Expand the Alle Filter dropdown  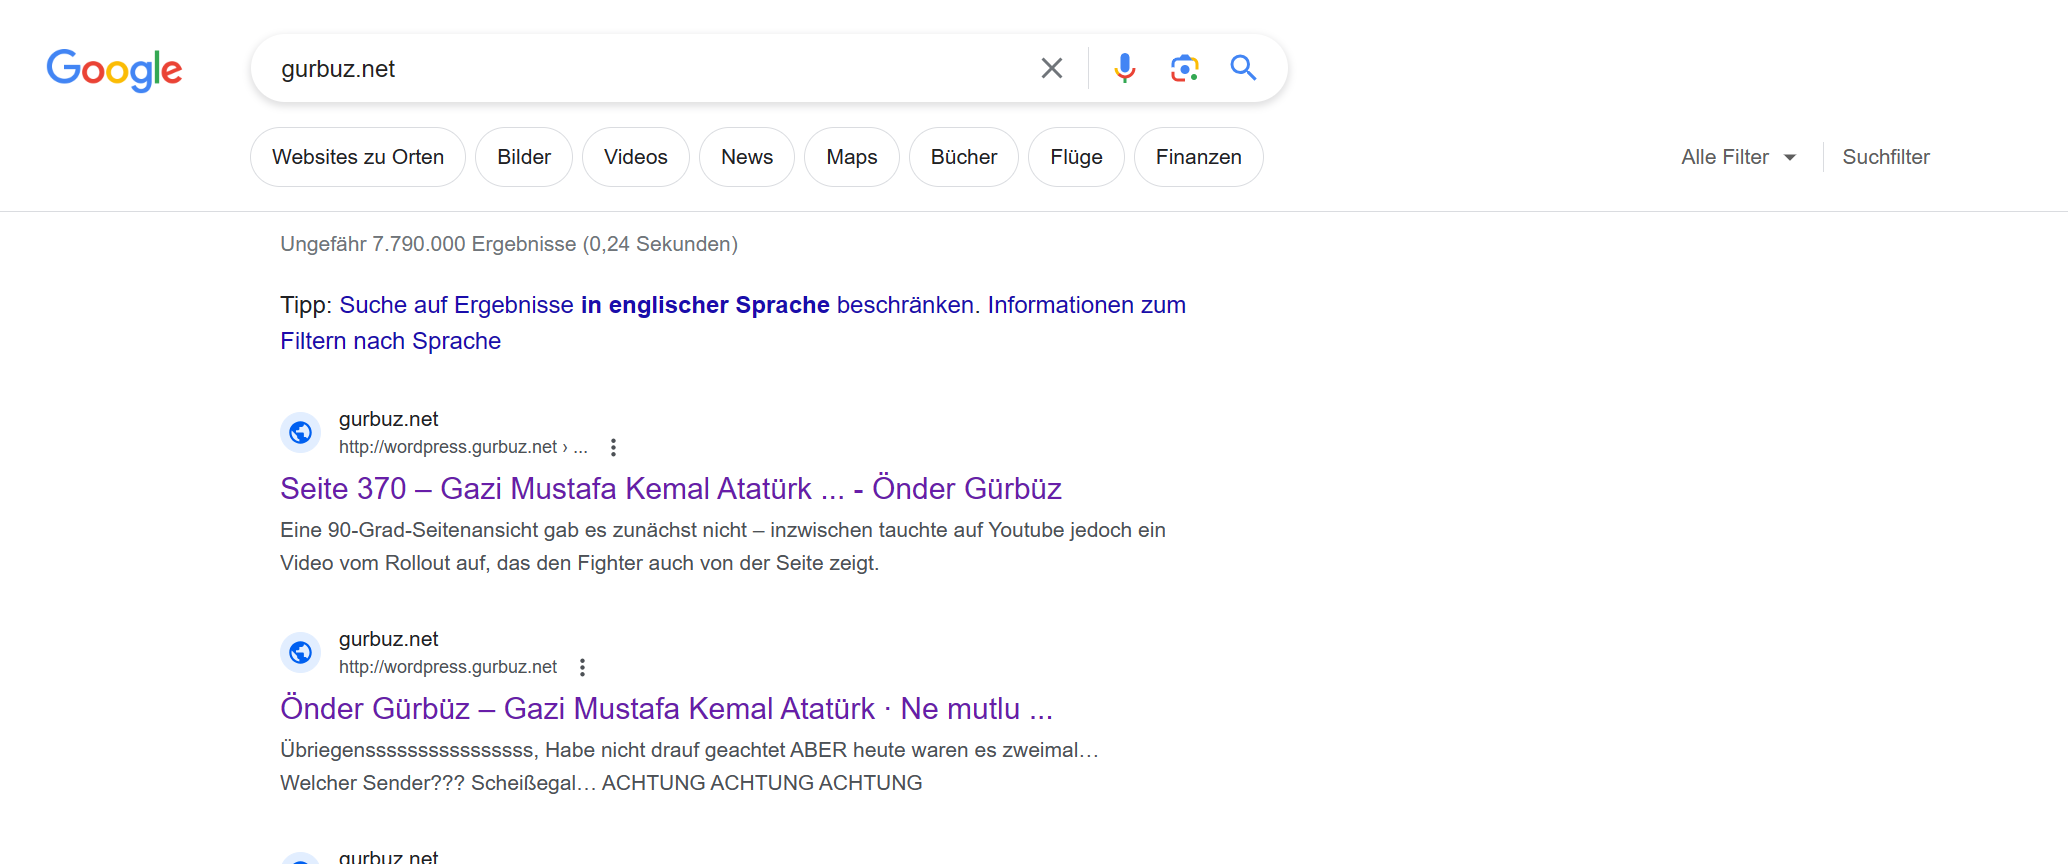1738,157
